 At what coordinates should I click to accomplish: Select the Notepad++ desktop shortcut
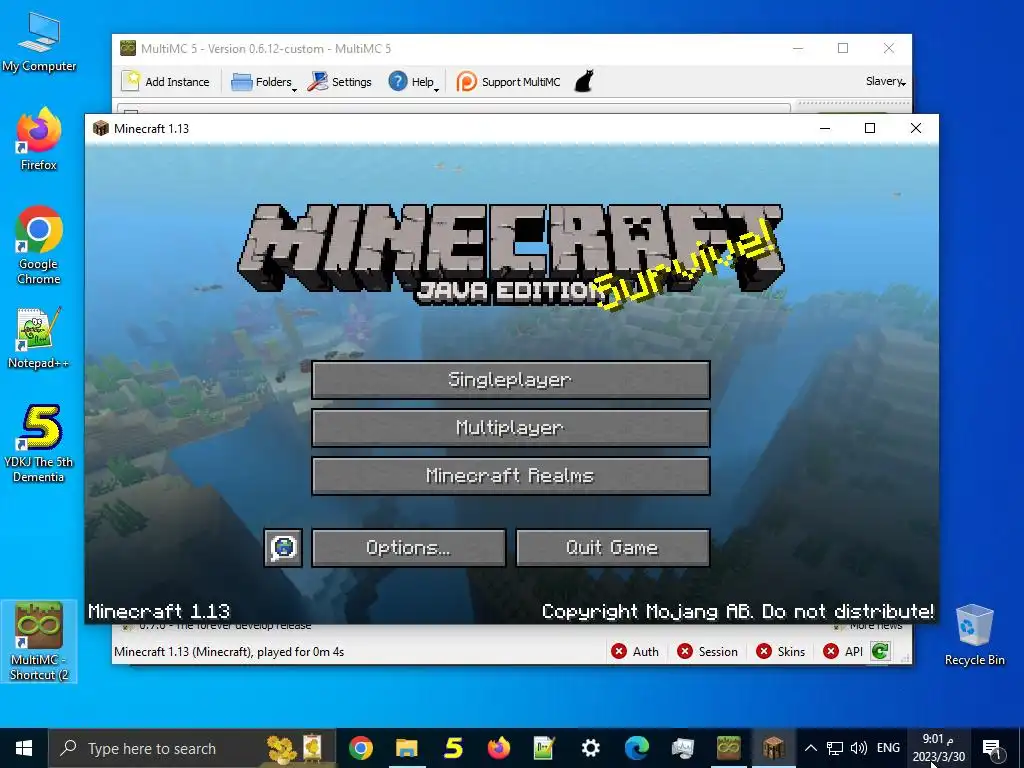tap(39, 338)
